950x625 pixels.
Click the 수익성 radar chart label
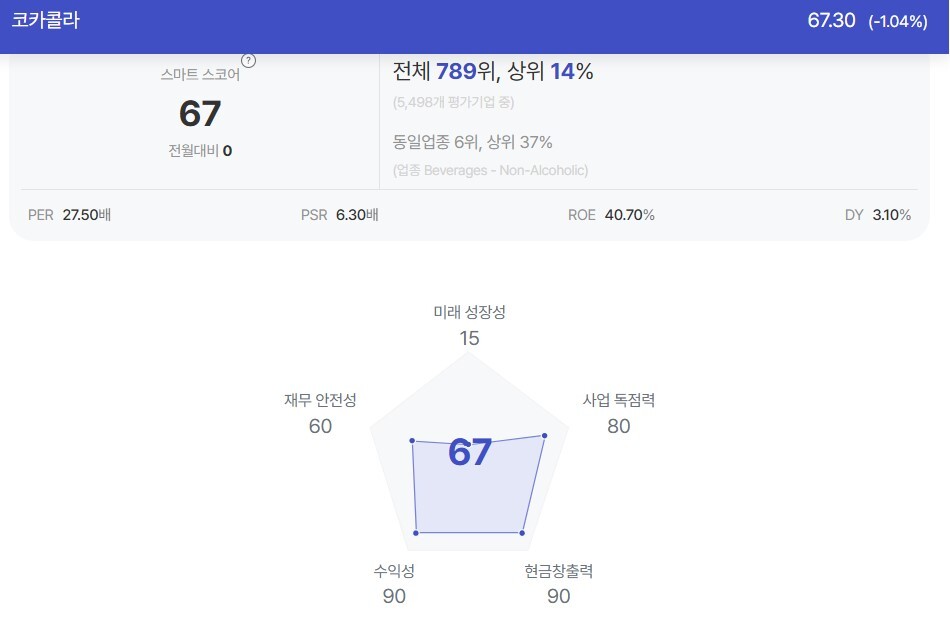click(x=394, y=571)
